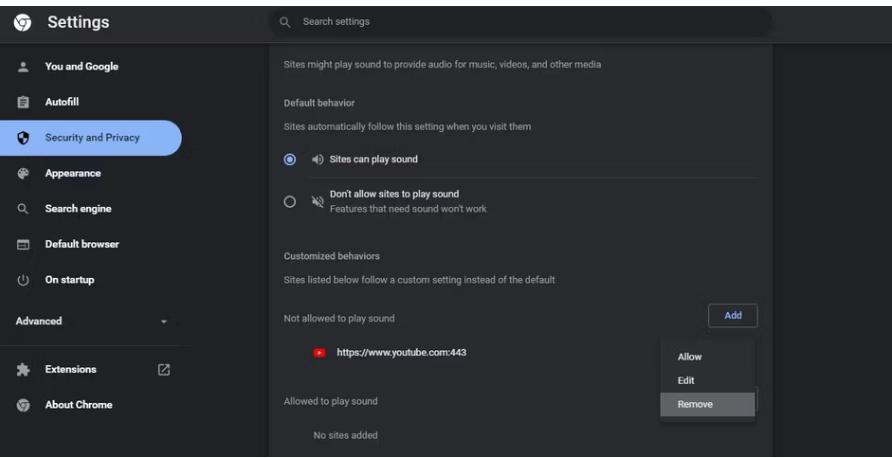Open Extensions link in sidebar
The width and height of the screenshot is (892, 458).
(x=71, y=369)
